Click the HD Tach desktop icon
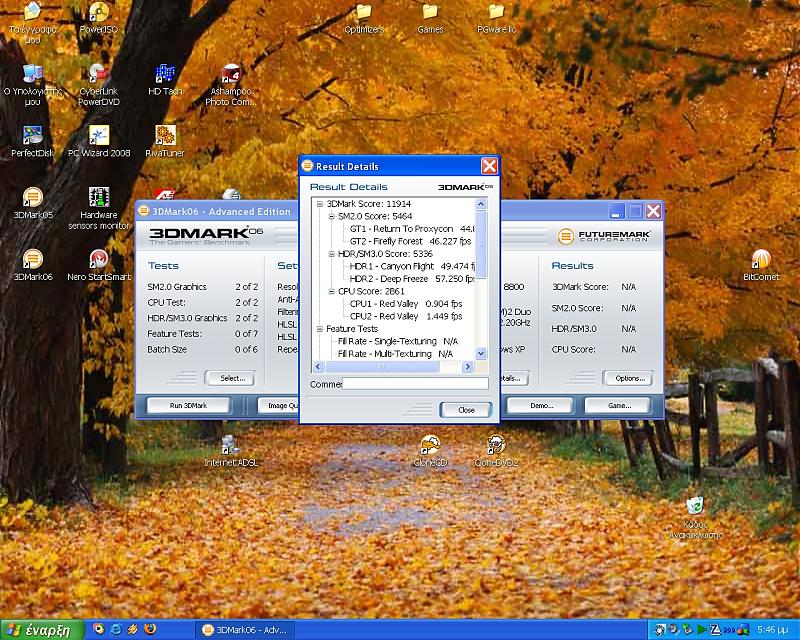 [x=165, y=80]
